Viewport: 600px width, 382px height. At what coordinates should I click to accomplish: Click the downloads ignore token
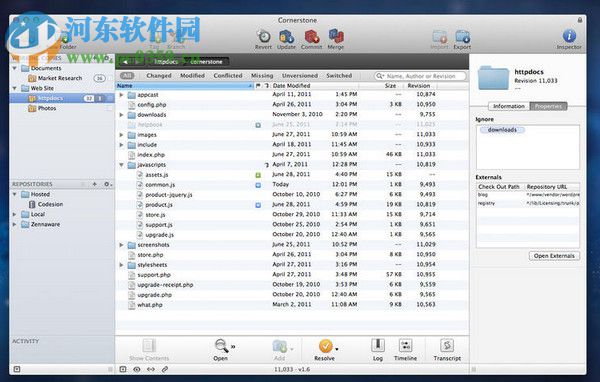502,130
